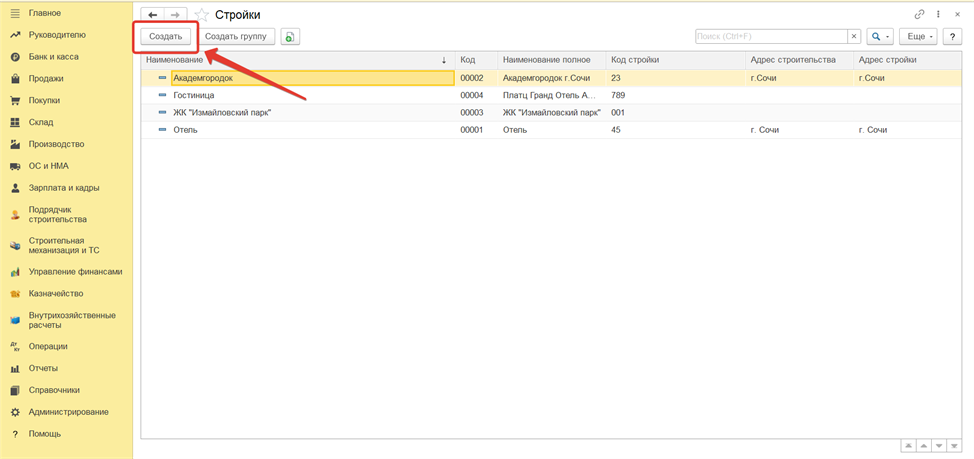Screen dimensions: 974x459
Task: Open the hamburger icon beside Главное
Action: pyautogui.click(x=15, y=13)
